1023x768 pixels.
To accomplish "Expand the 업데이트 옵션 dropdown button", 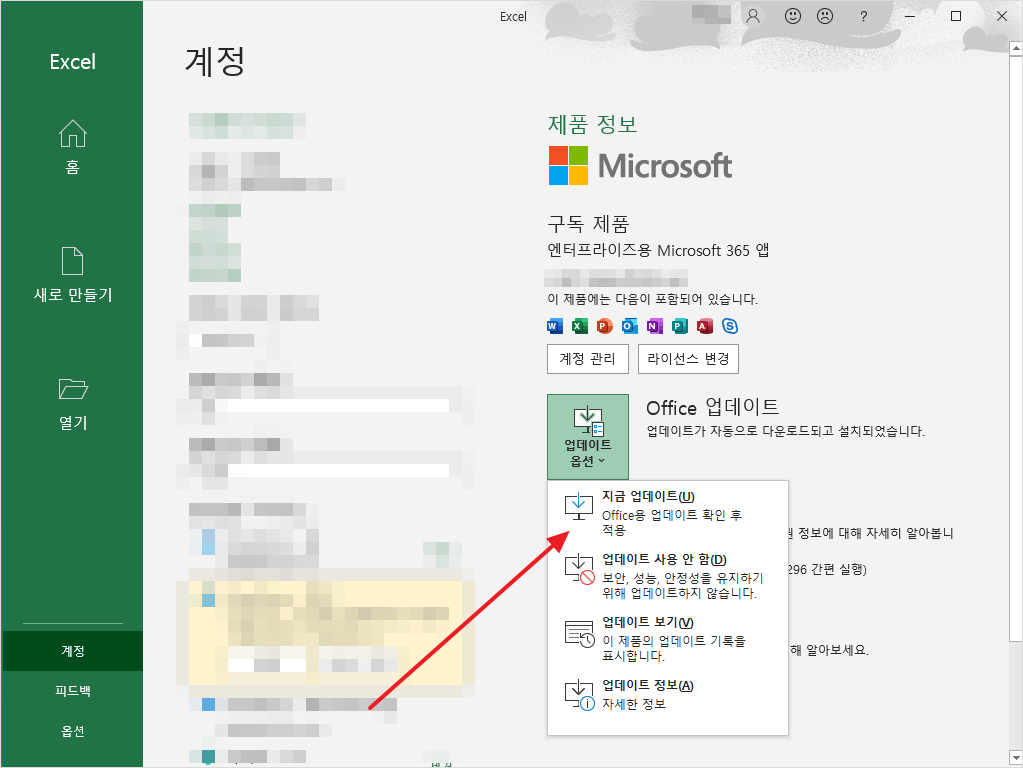I will coord(588,437).
